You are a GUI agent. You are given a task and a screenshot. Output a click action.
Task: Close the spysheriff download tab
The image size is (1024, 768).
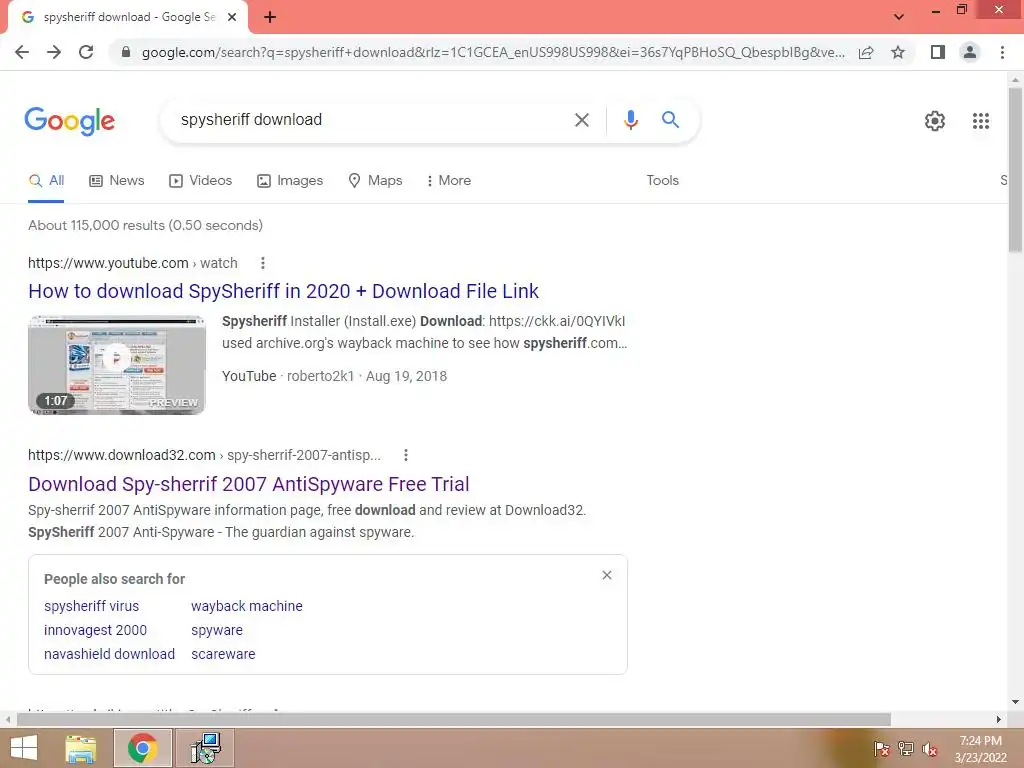(x=232, y=17)
